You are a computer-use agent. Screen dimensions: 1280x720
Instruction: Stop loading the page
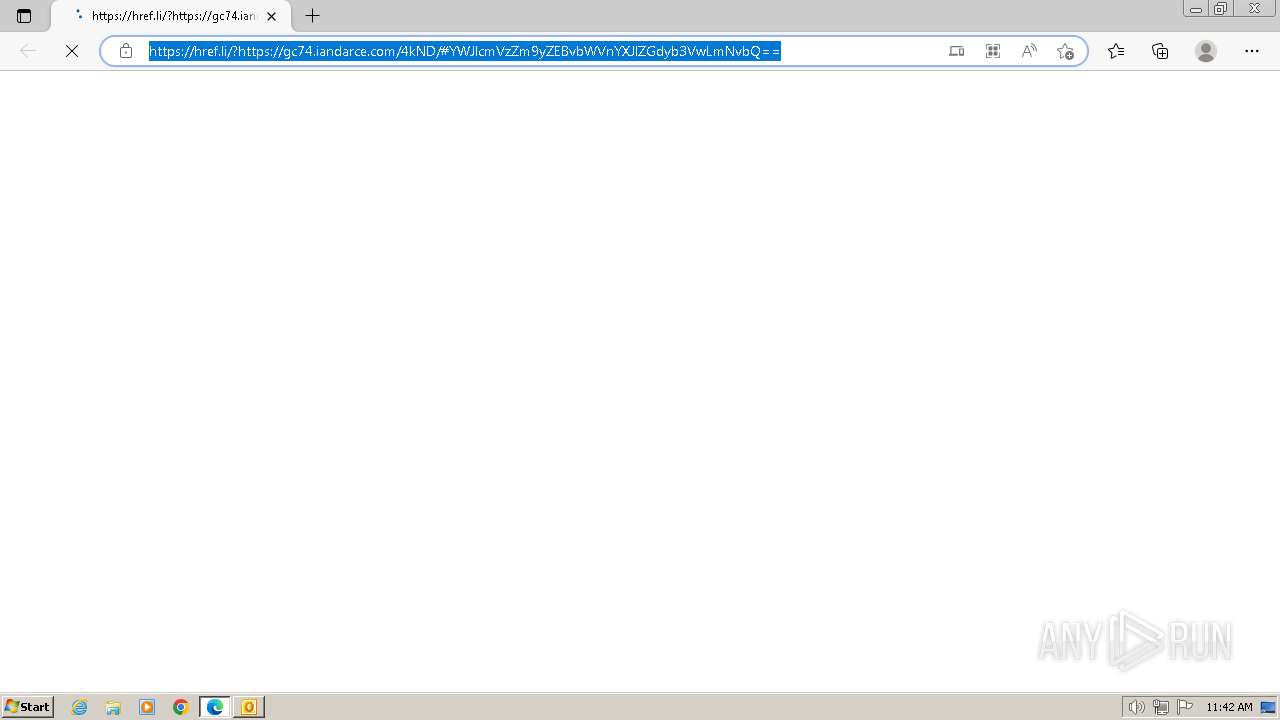72,51
